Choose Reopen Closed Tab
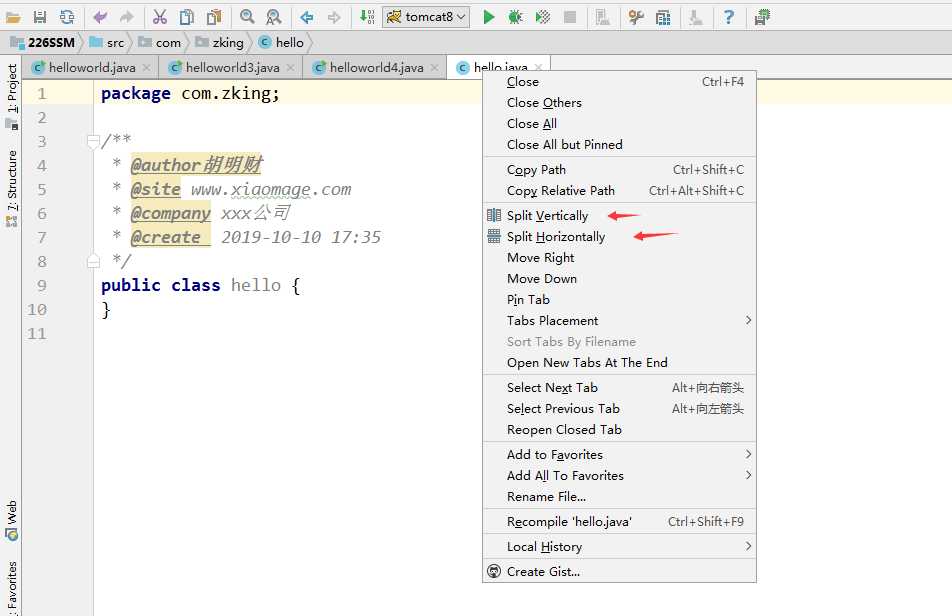The height and width of the screenshot is (616, 952). tap(619, 429)
